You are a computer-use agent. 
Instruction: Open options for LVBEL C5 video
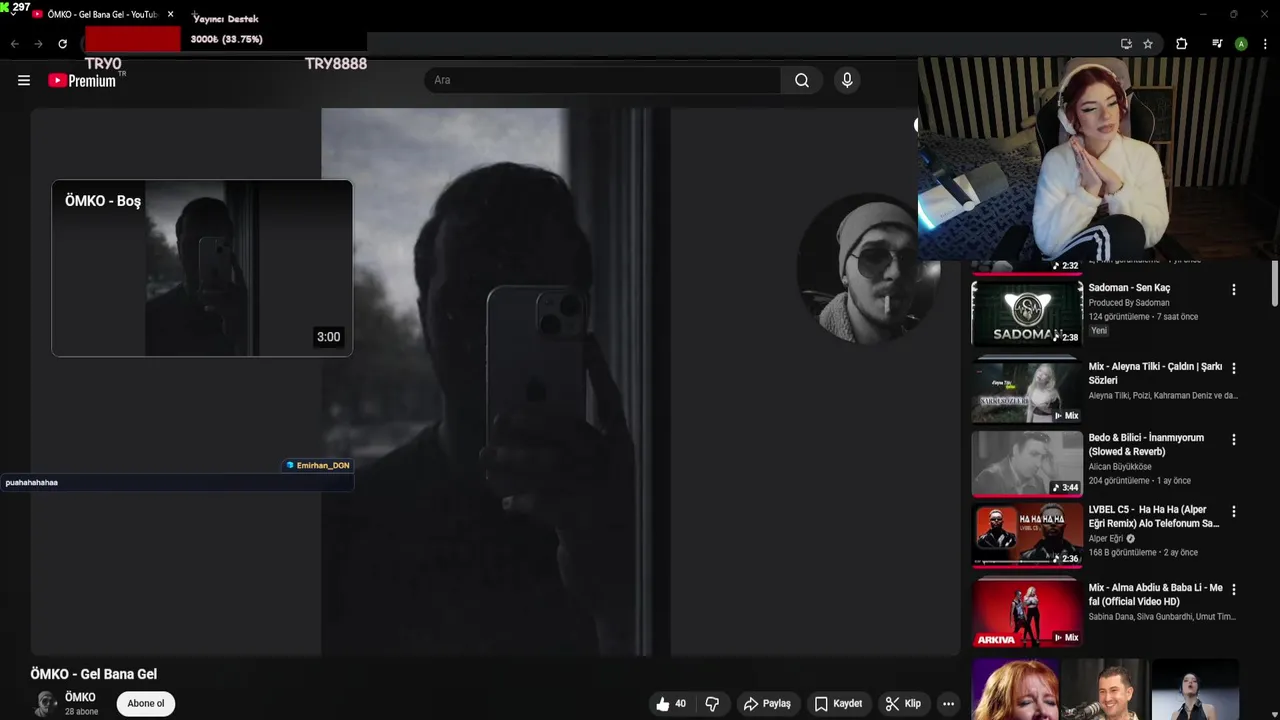[1233, 511]
